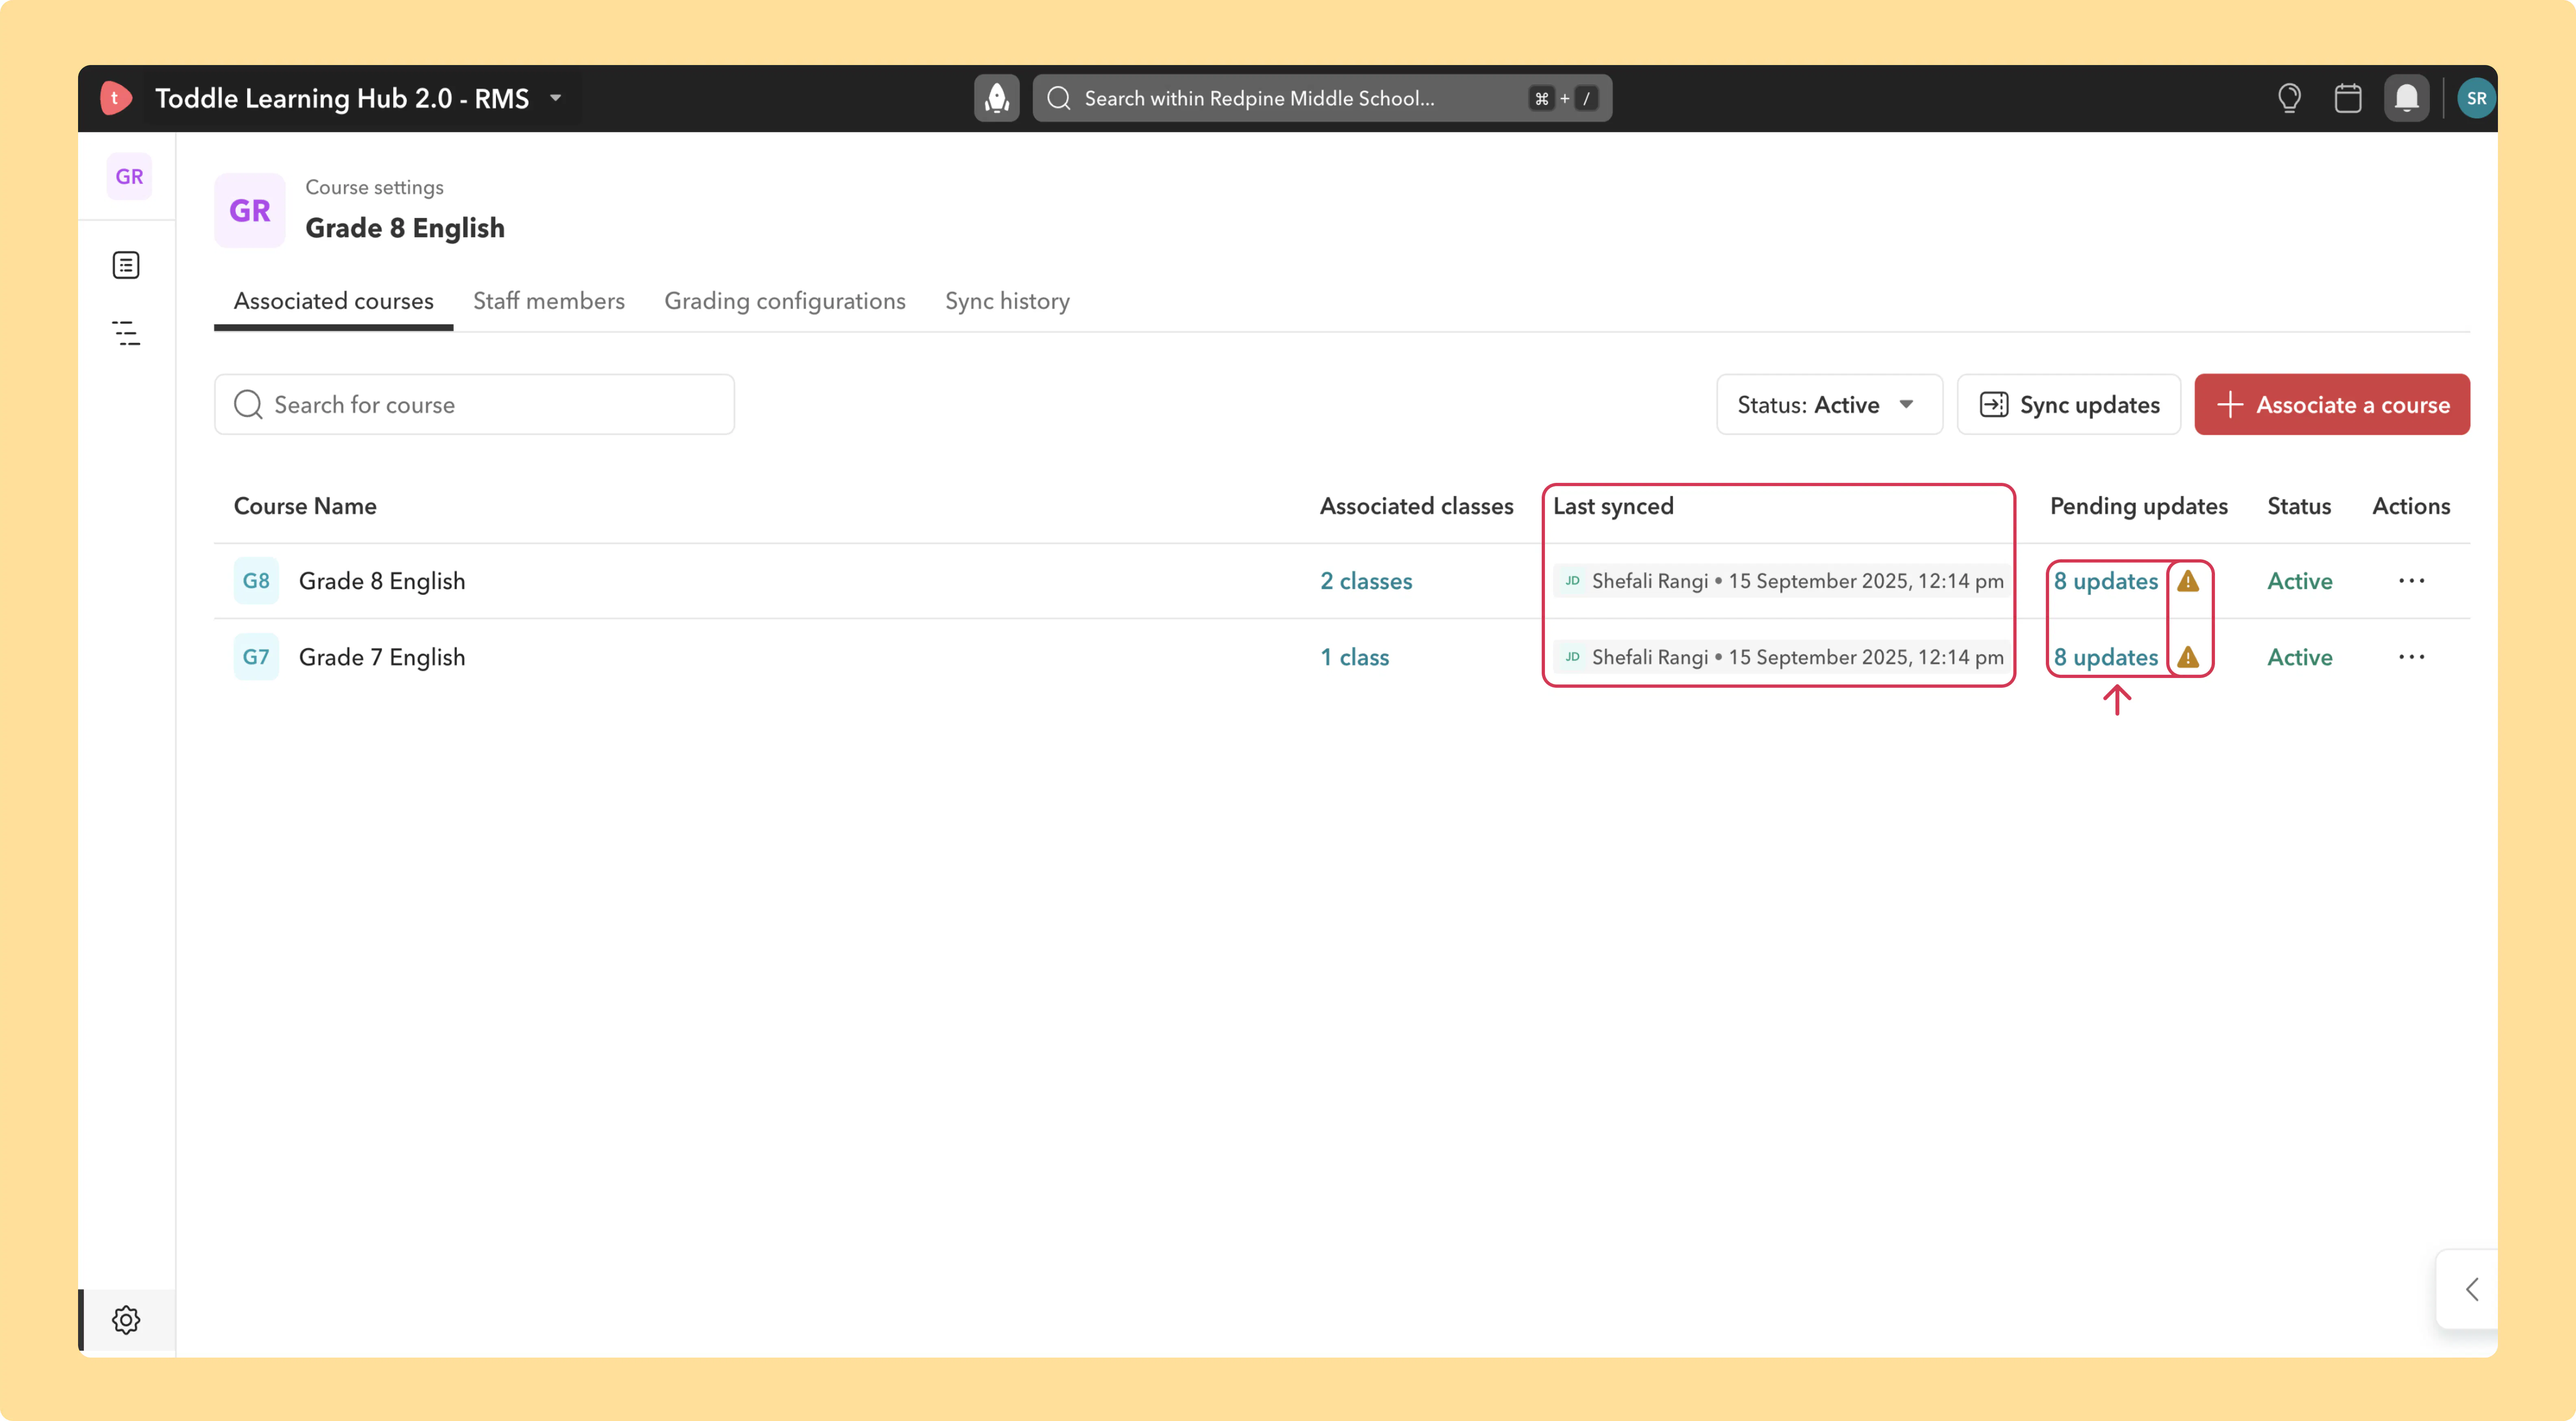The height and width of the screenshot is (1421, 2576).
Task: Open the workspace switcher dropdown arrow
Action: pos(556,98)
